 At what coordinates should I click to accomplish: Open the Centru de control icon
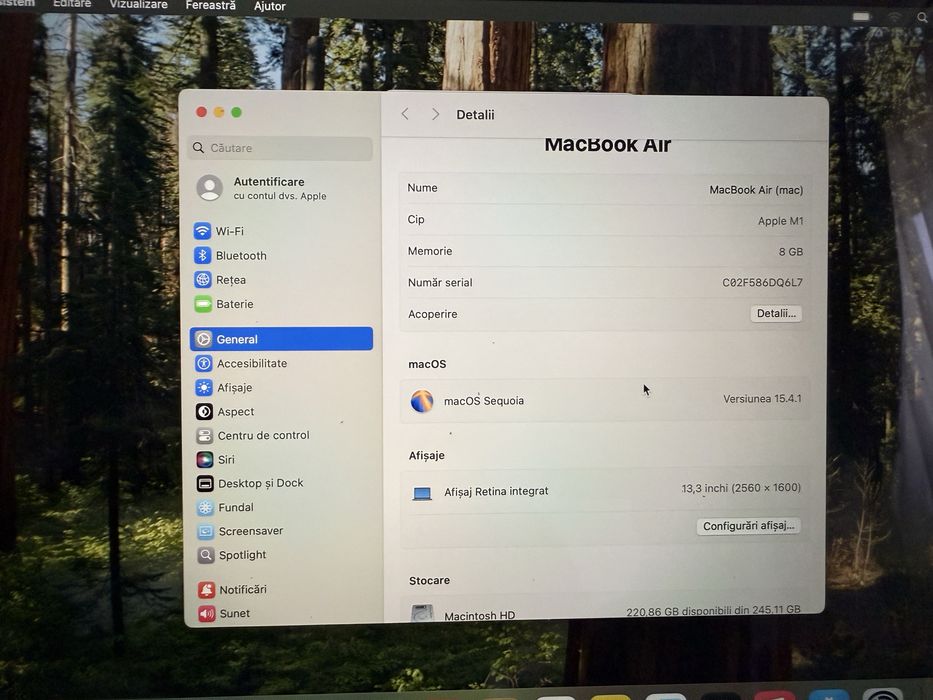tap(204, 436)
